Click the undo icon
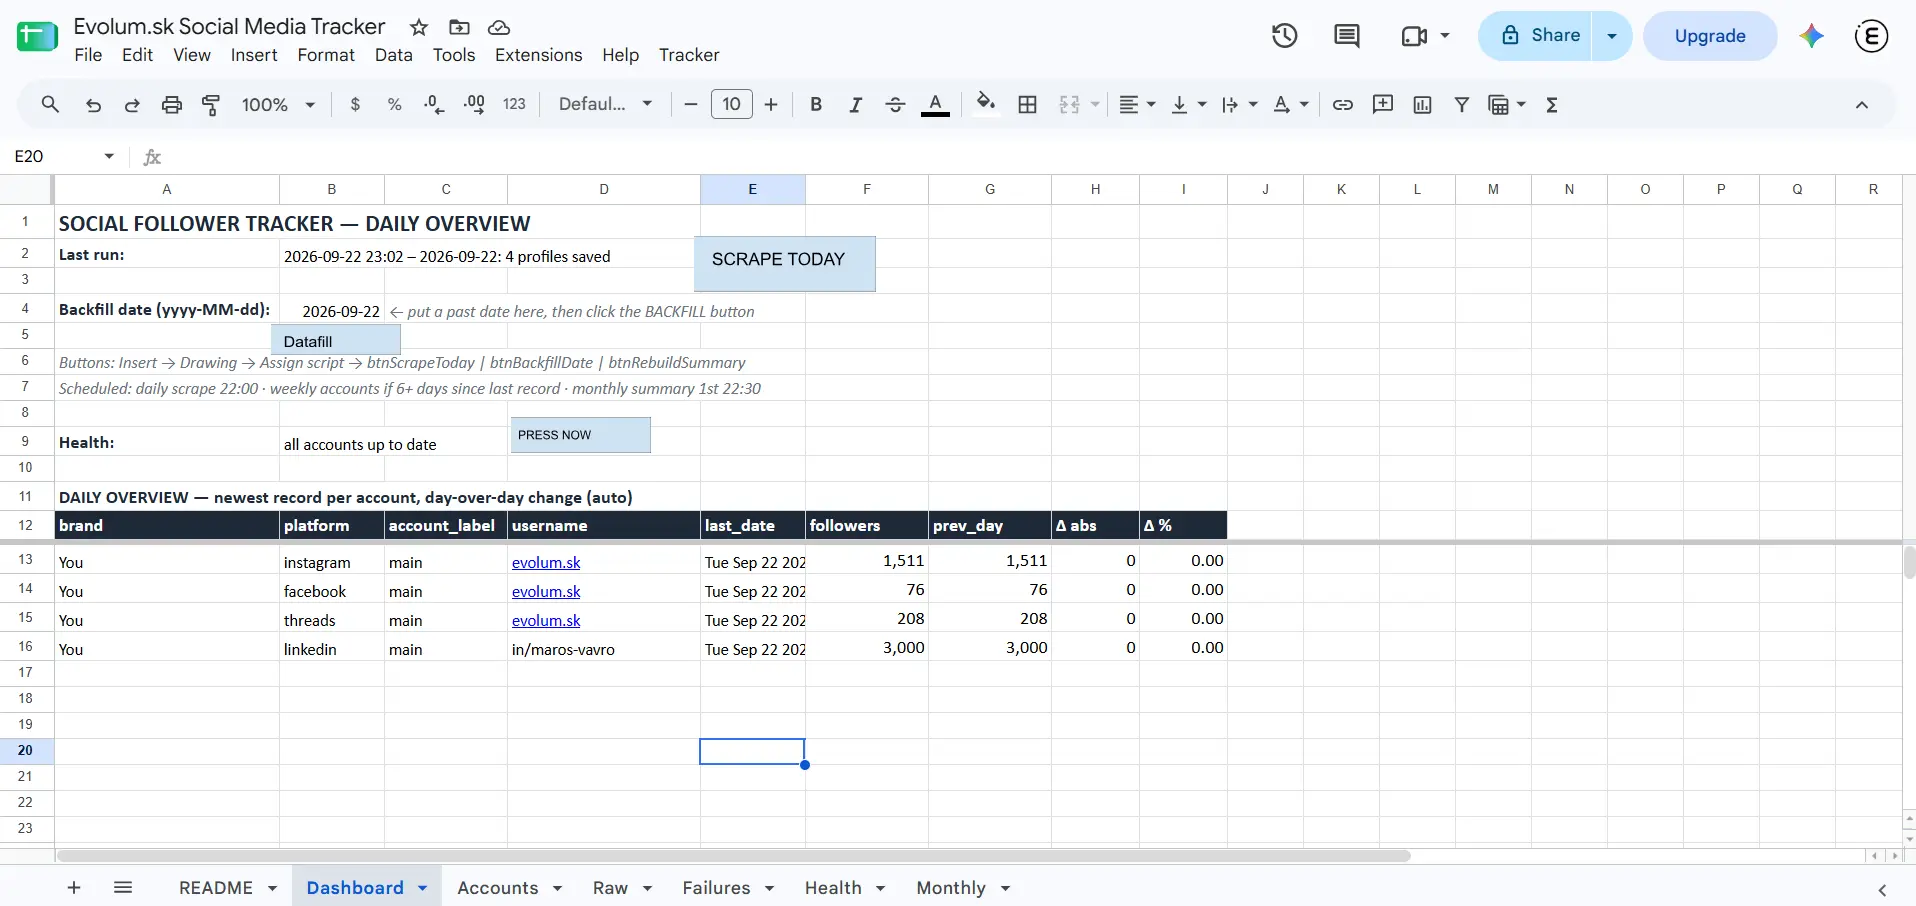 coord(93,104)
